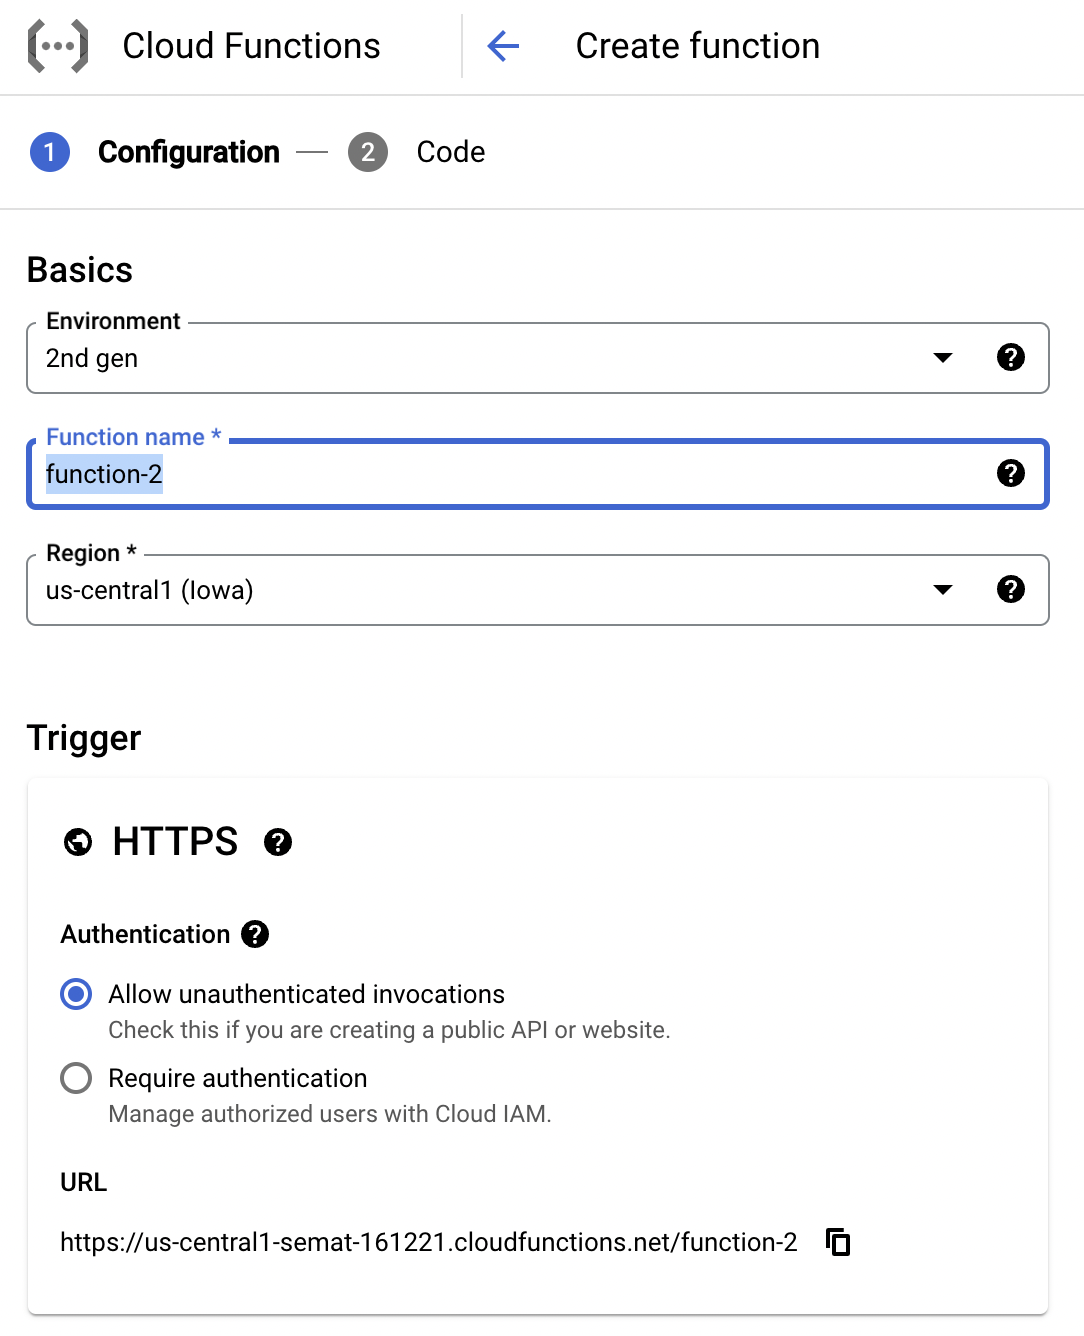Switch to the Code step
The height and width of the screenshot is (1336, 1084).
450,152
